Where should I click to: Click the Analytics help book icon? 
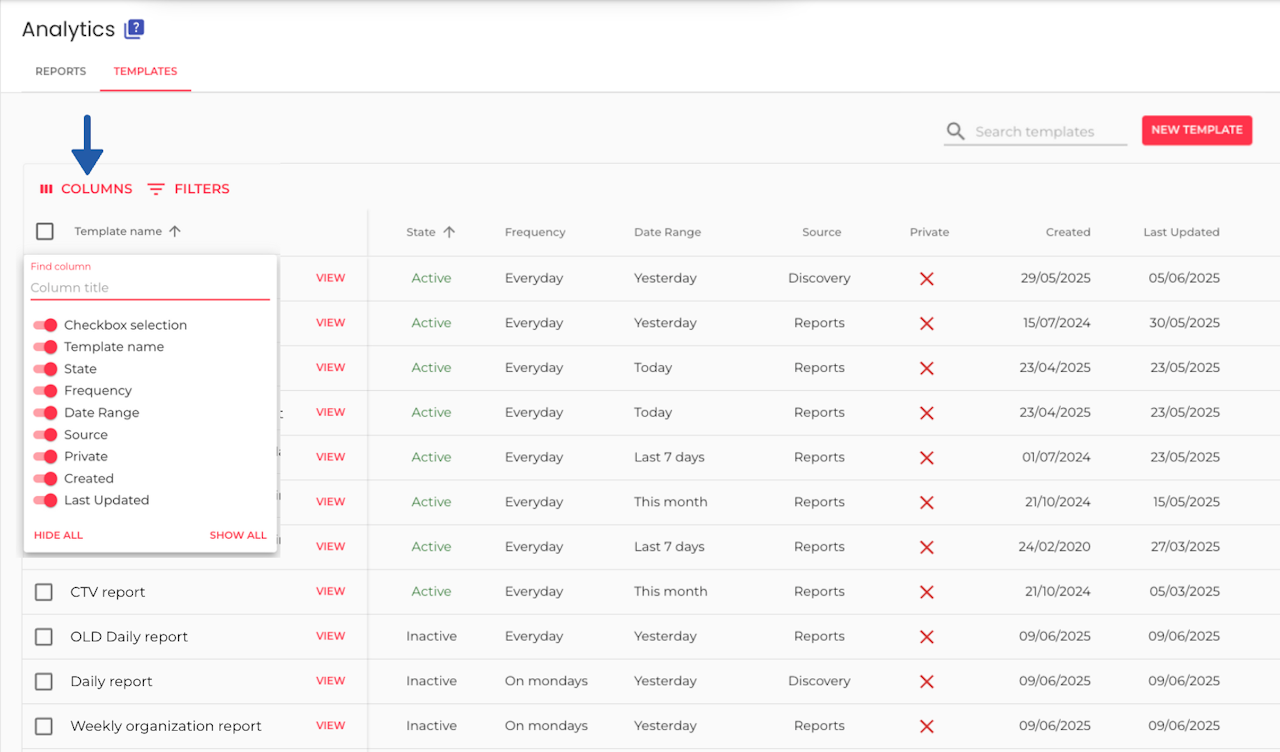coord(134,30)
